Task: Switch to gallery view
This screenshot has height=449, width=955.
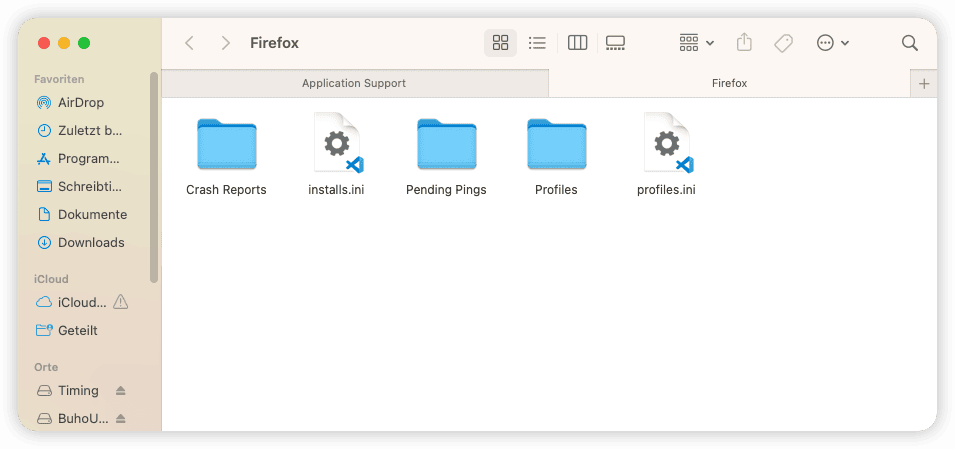Action: [615, 43]
